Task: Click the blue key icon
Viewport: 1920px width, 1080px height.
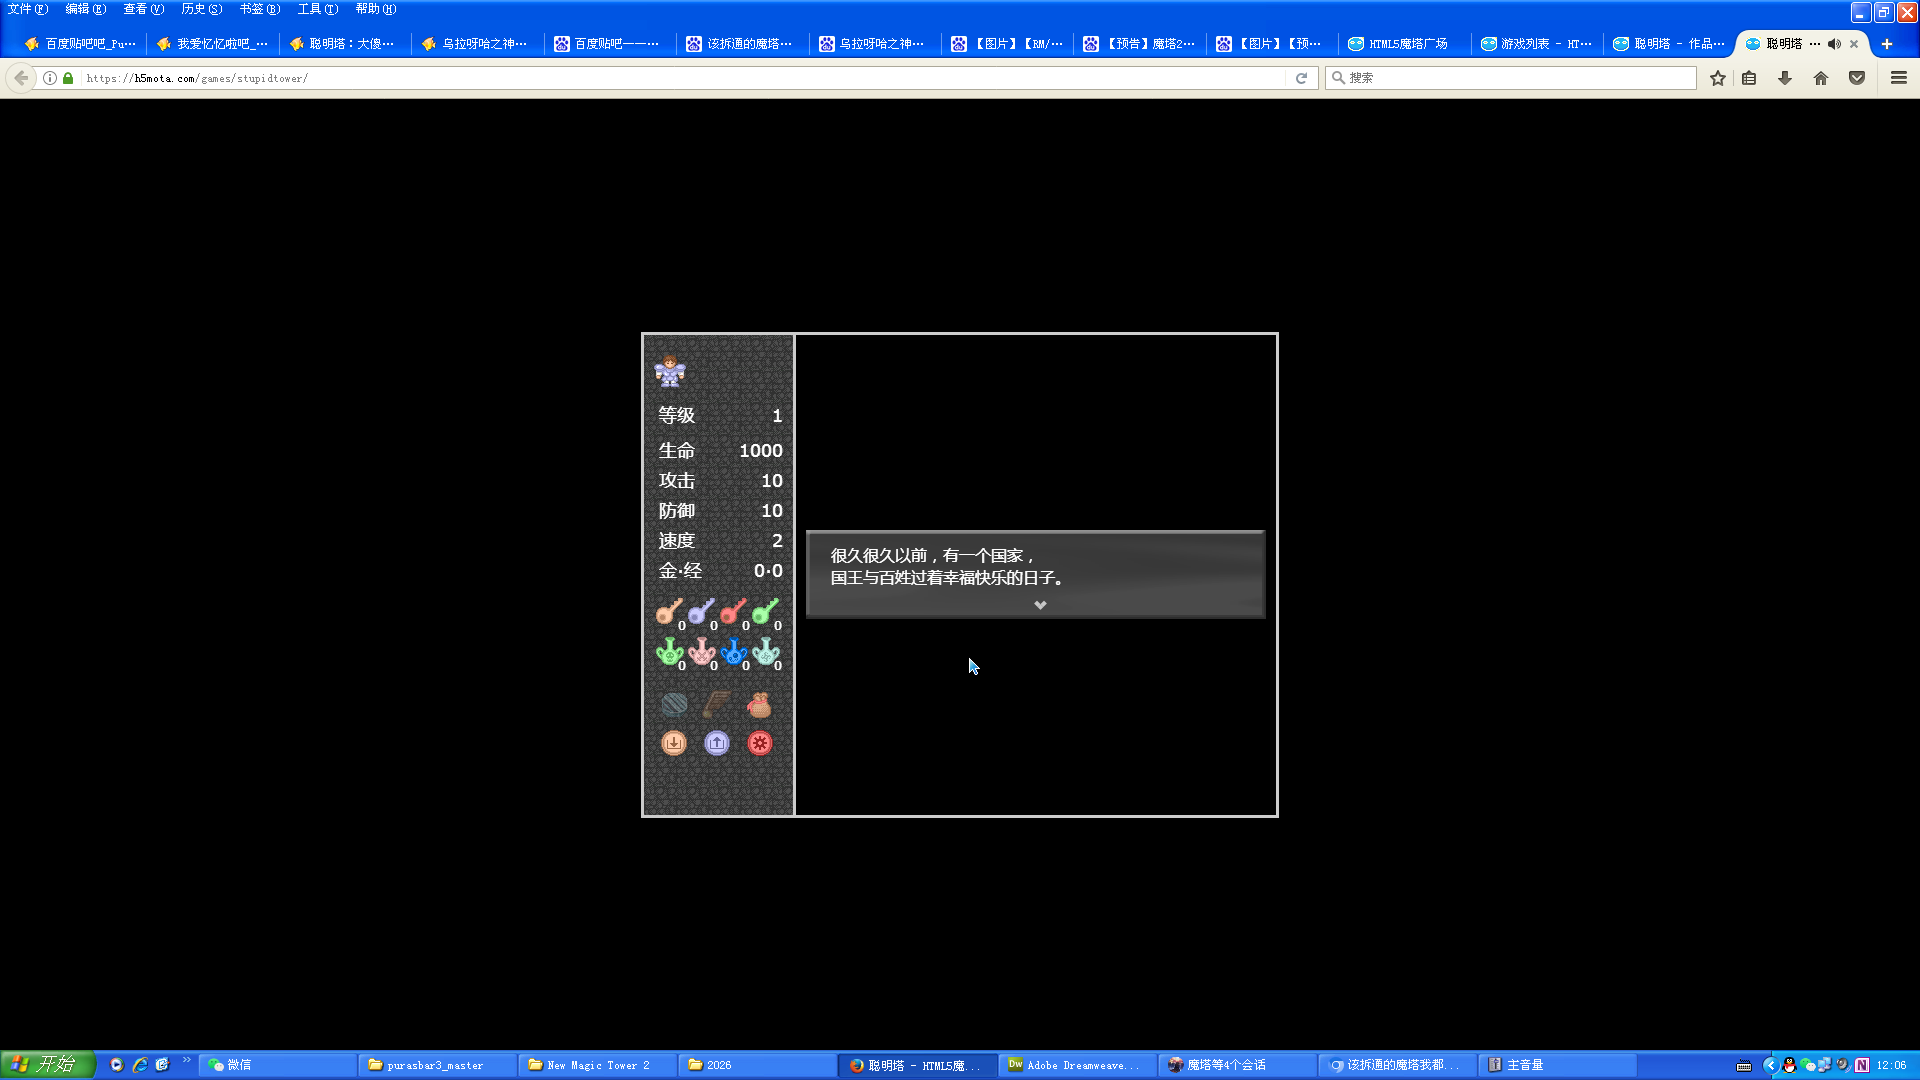Action: coord(700,611)
